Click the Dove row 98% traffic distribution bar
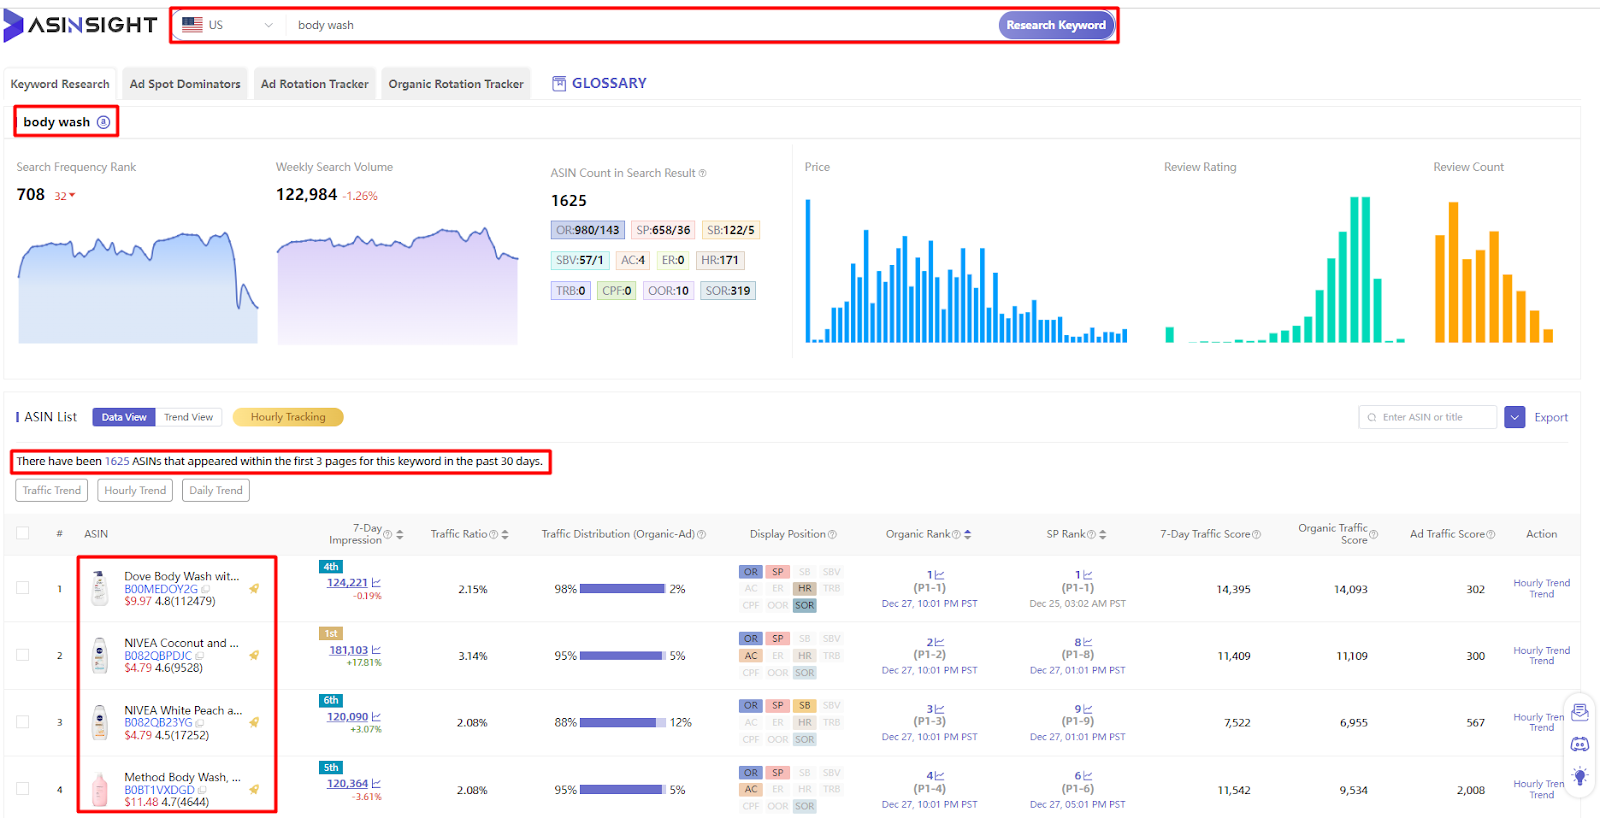The height and width of the screenshot is (818, 1600). click(622, 589)
